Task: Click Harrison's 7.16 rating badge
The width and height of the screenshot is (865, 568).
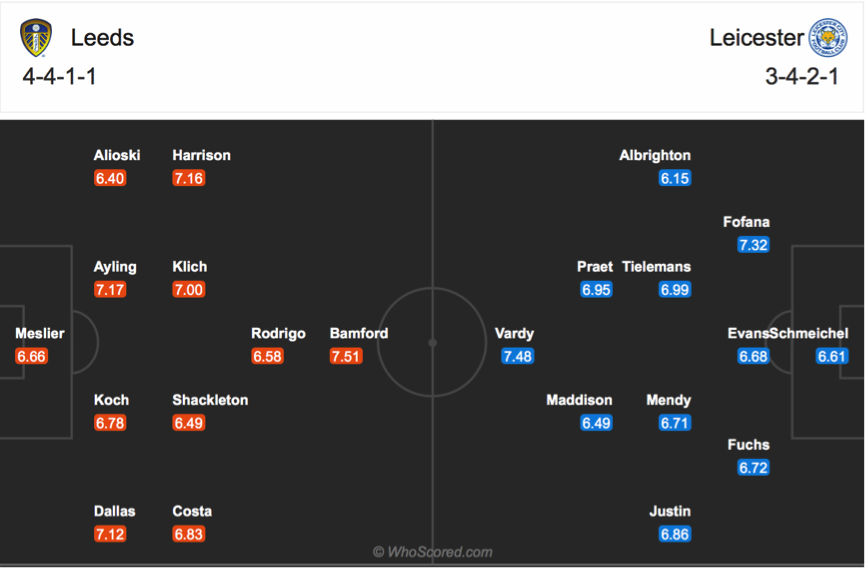Action: [189, 178]
